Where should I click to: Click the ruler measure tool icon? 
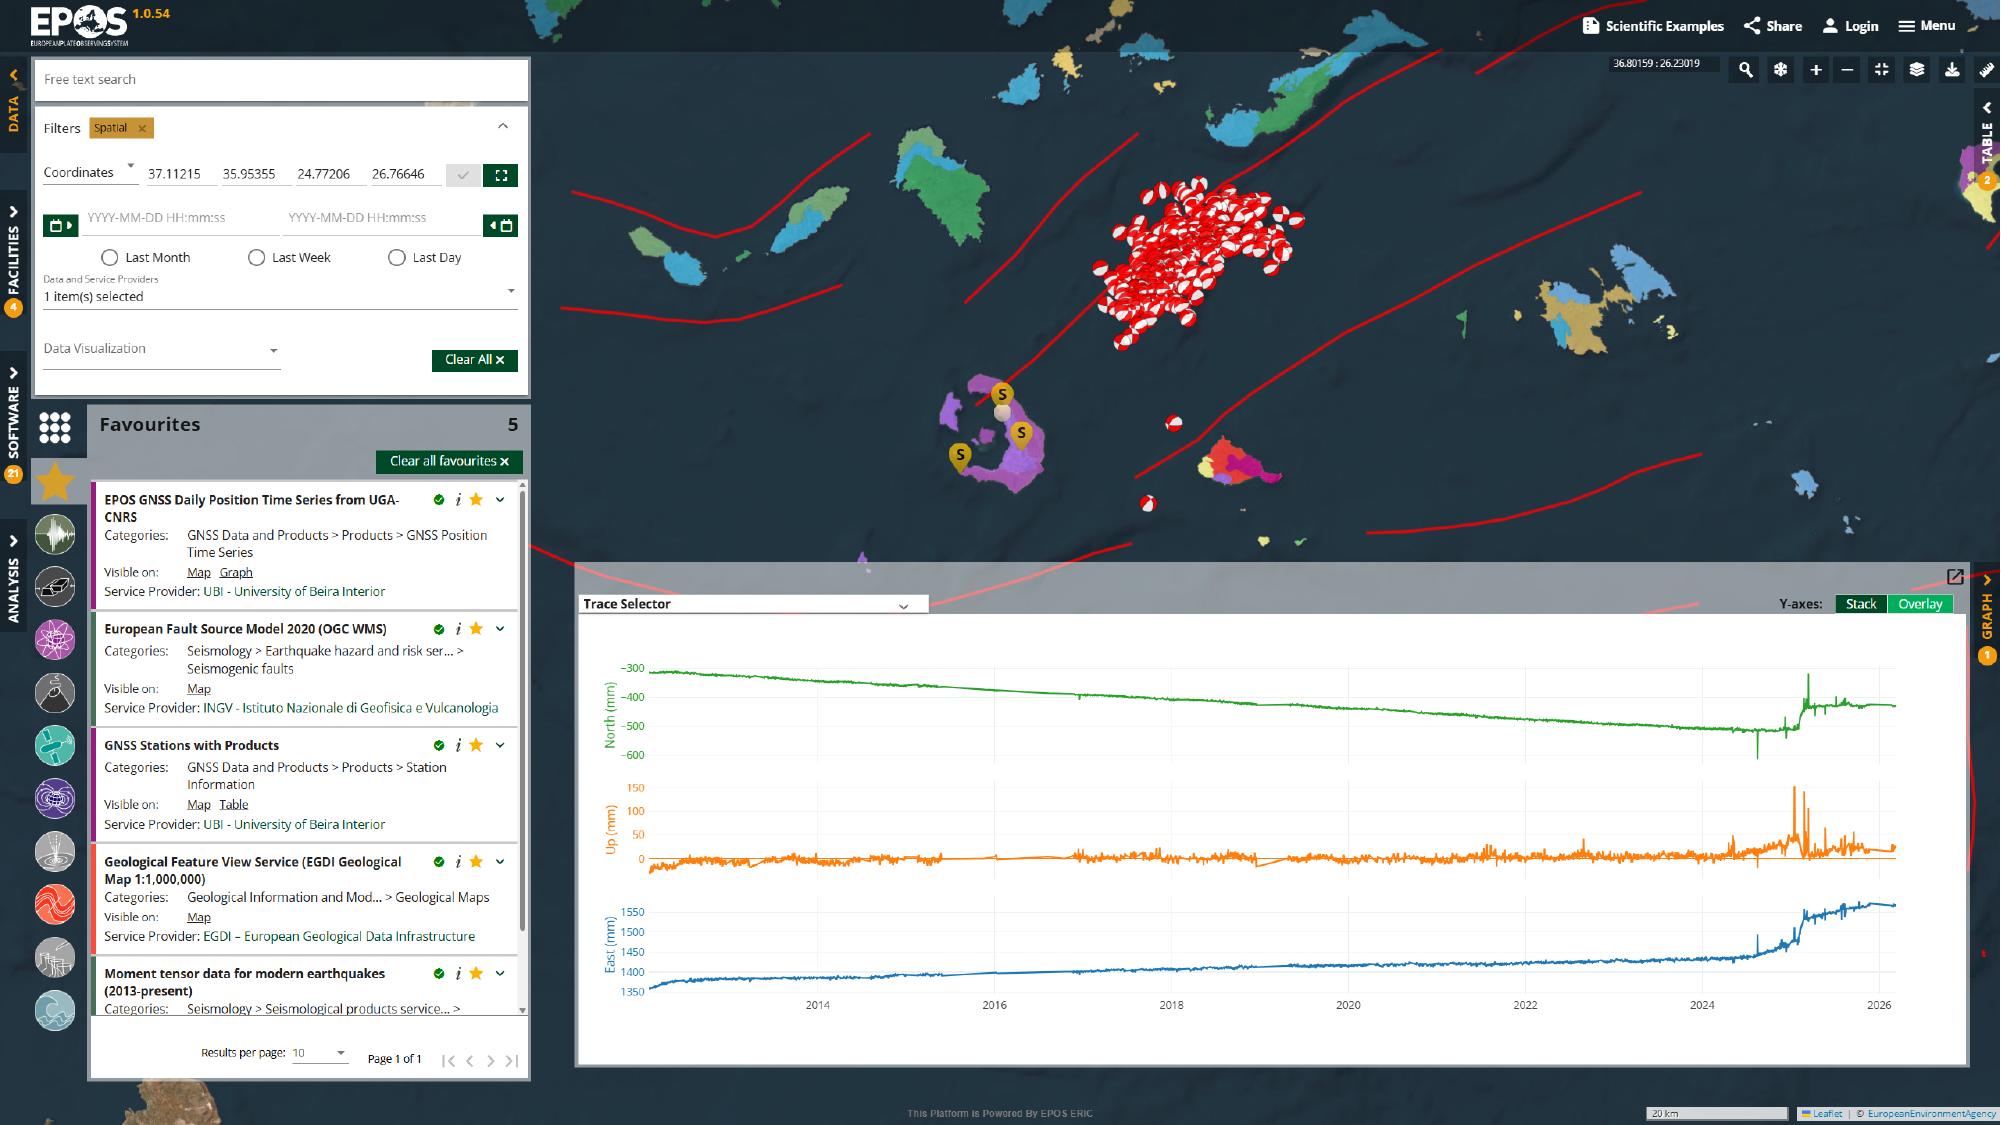click(1986, 70)
